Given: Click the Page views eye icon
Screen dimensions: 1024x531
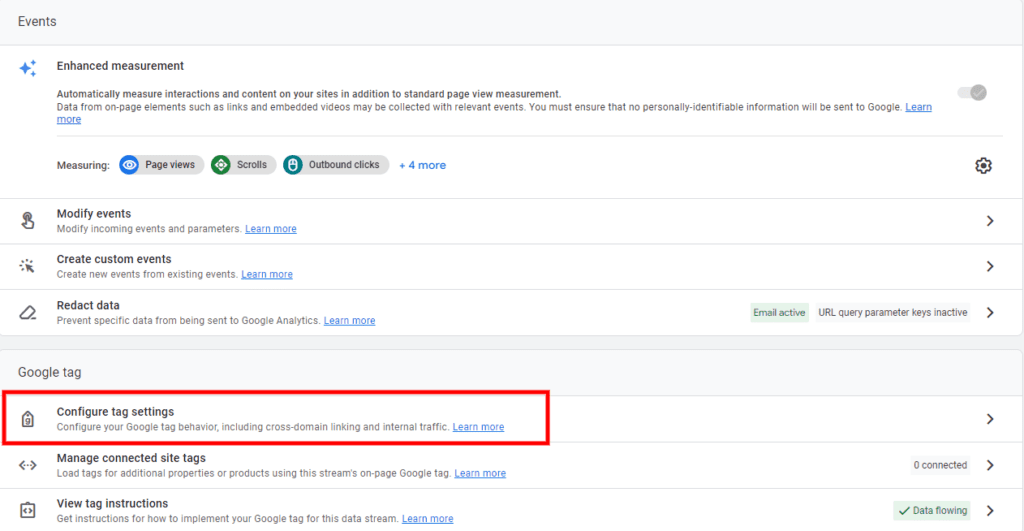Looking at the screenshot, I should [129, 165].
